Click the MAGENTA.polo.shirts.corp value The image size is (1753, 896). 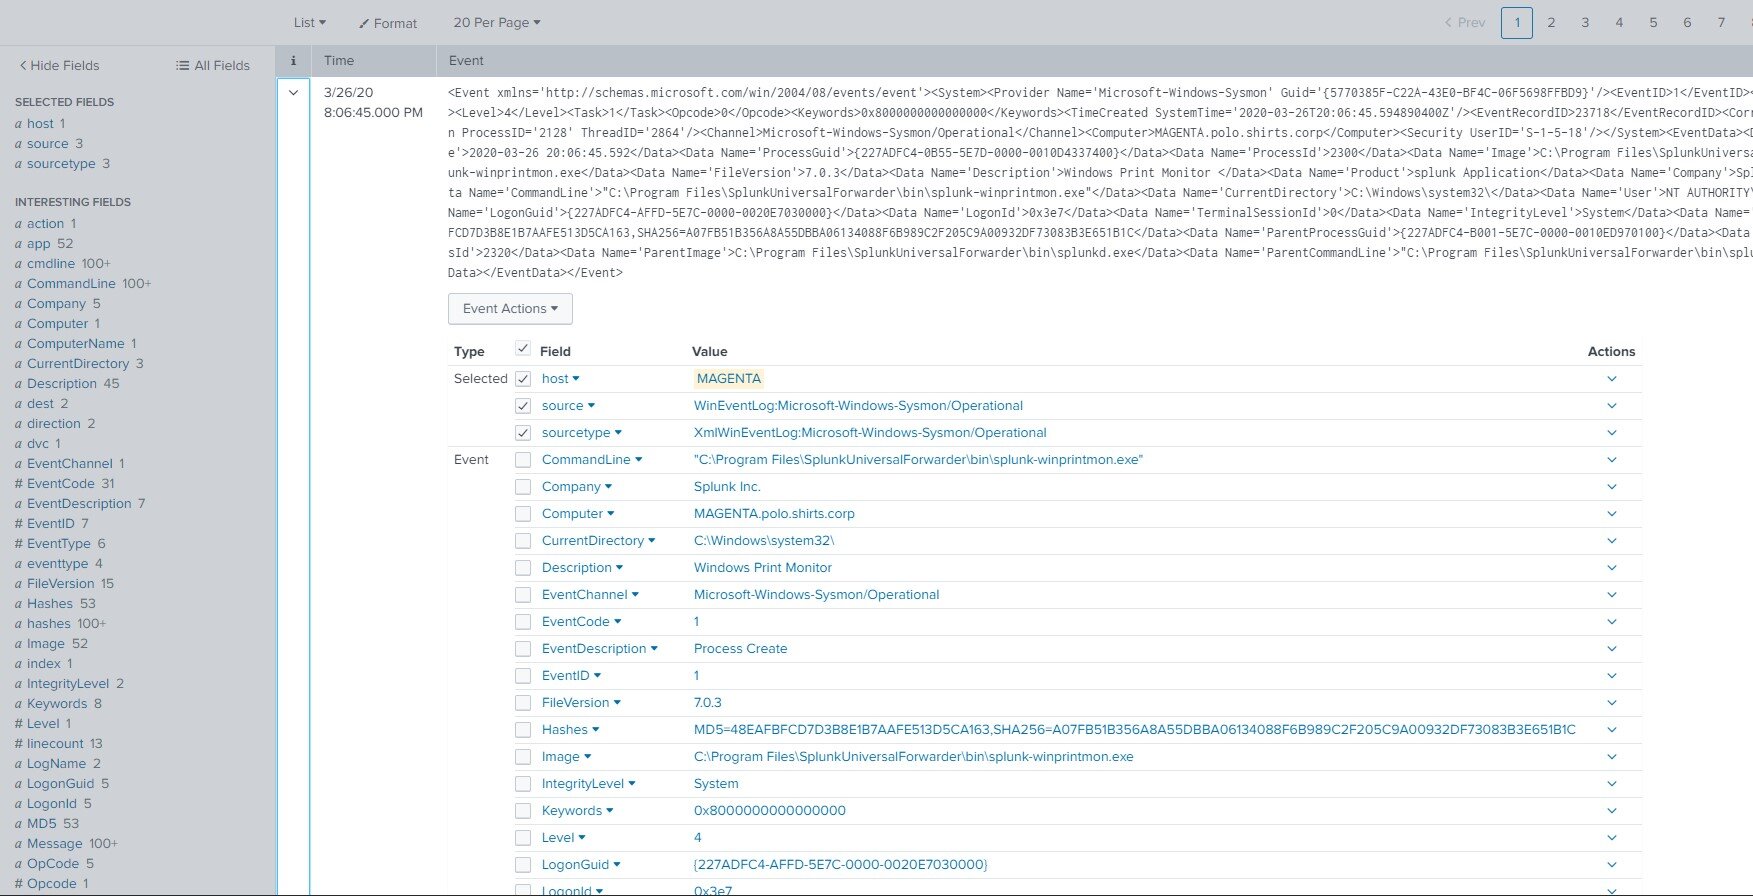click(x=774, y=514)
